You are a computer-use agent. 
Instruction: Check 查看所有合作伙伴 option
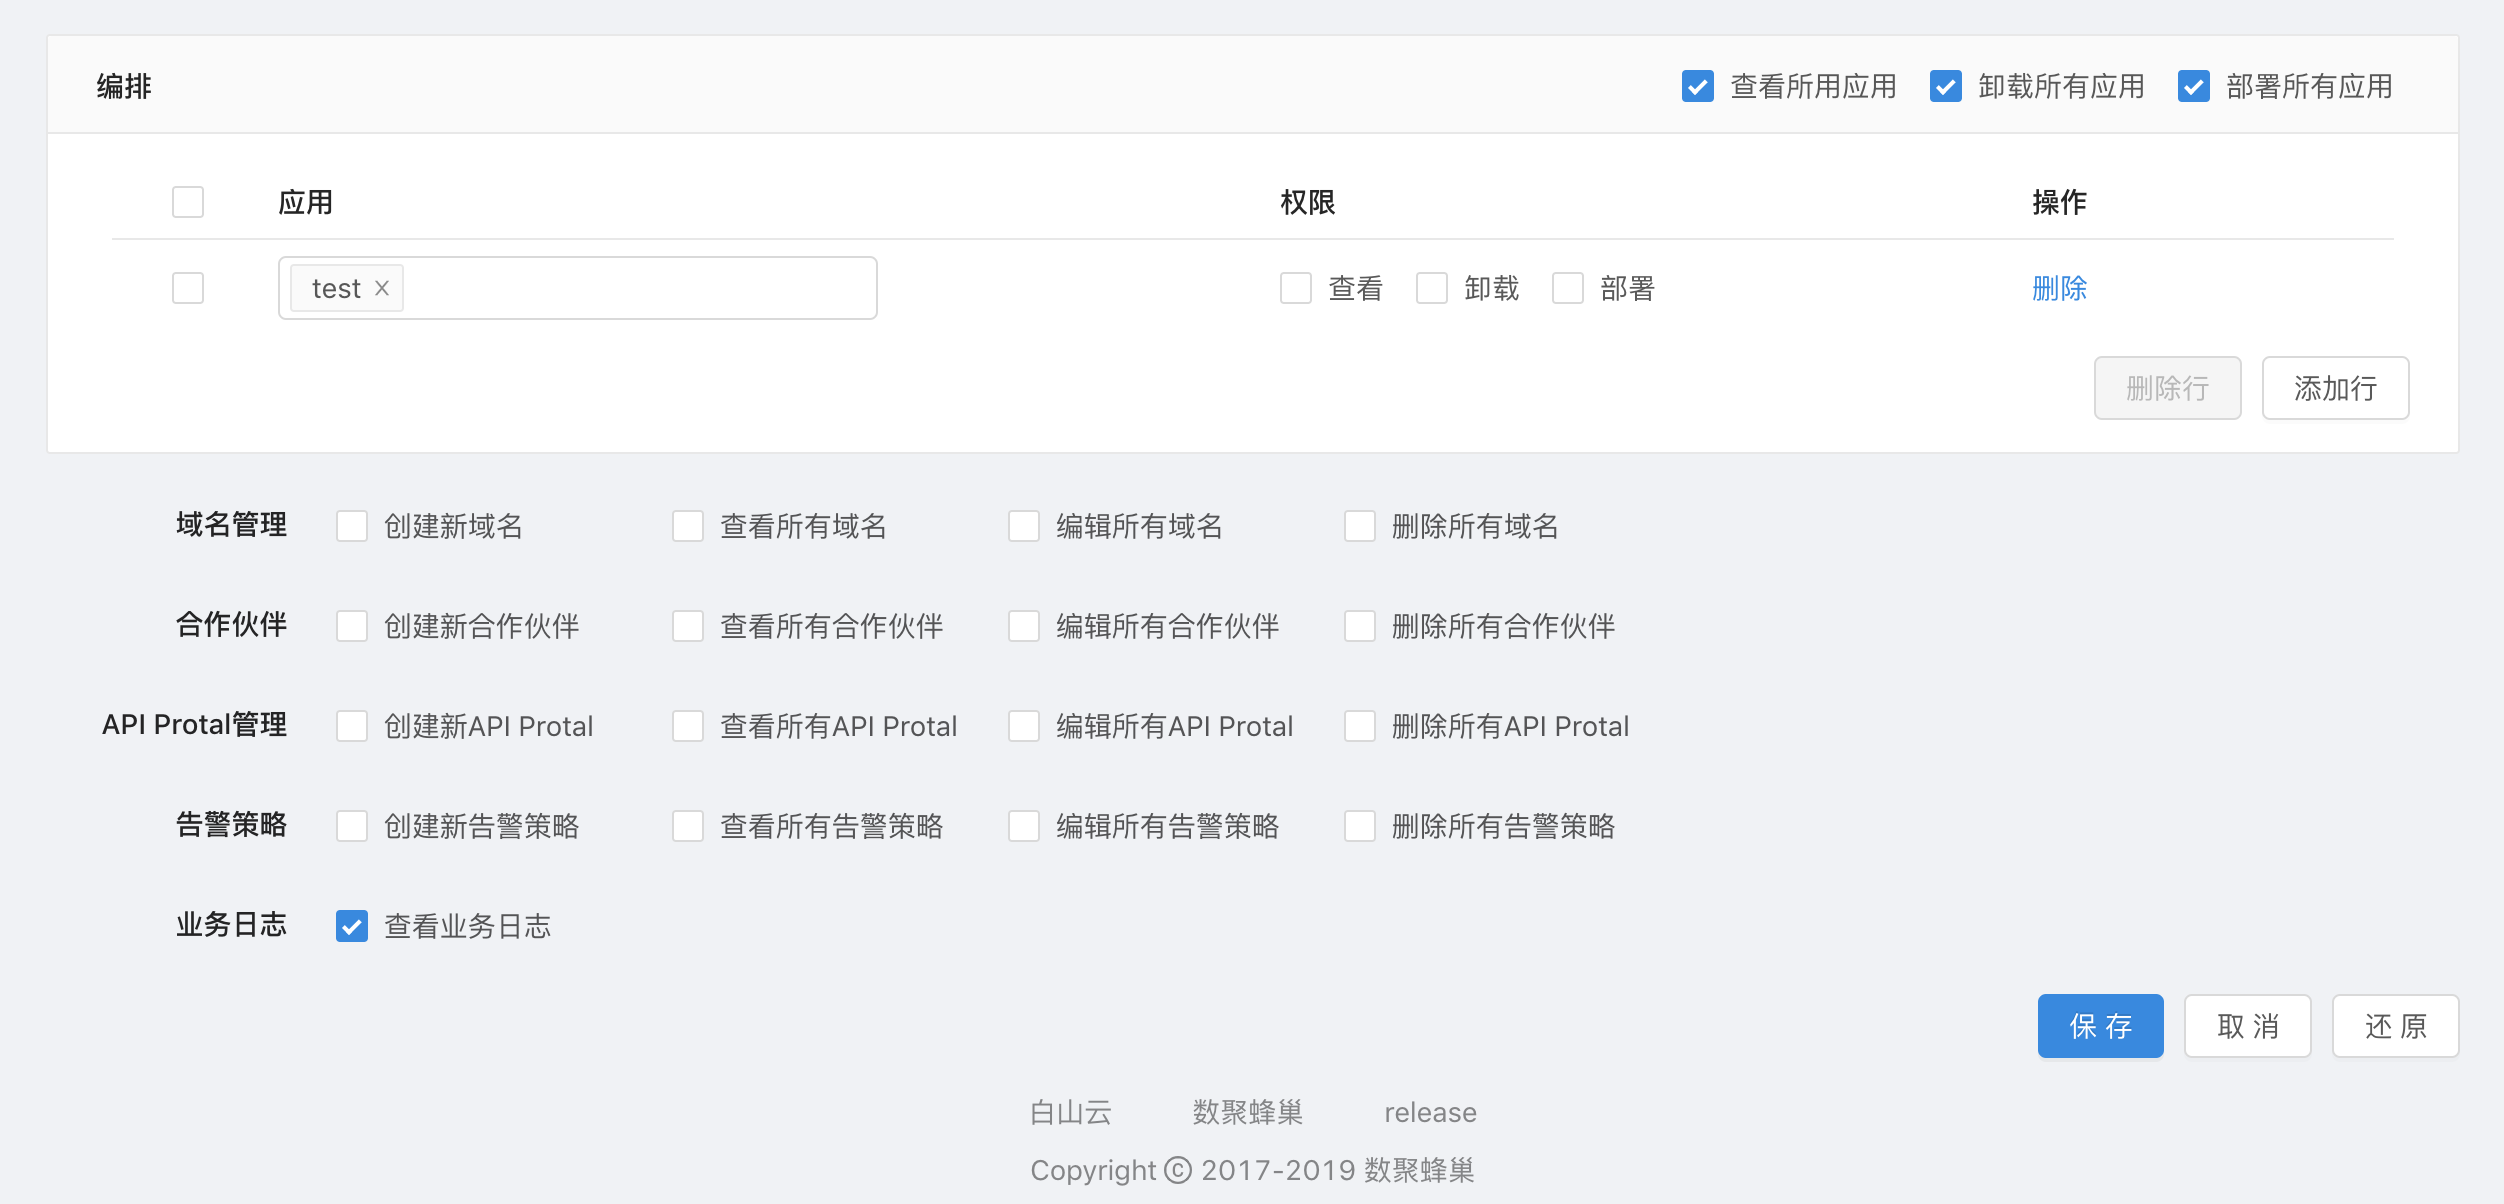point(688,626)
